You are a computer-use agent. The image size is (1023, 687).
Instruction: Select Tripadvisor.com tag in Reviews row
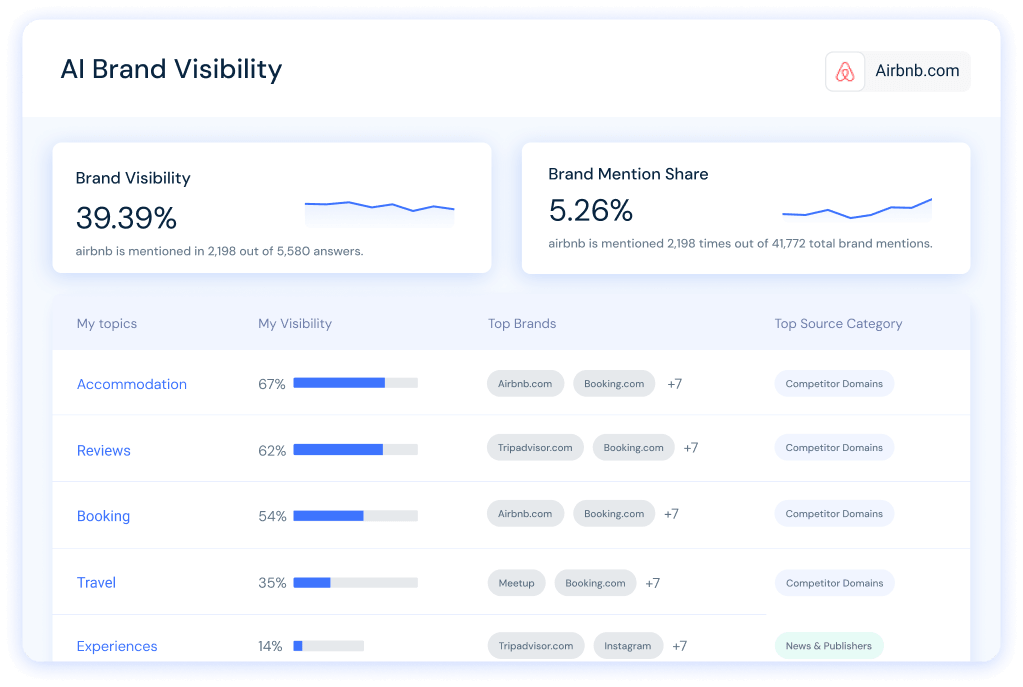pyautogui.click(x=535, y=448)
